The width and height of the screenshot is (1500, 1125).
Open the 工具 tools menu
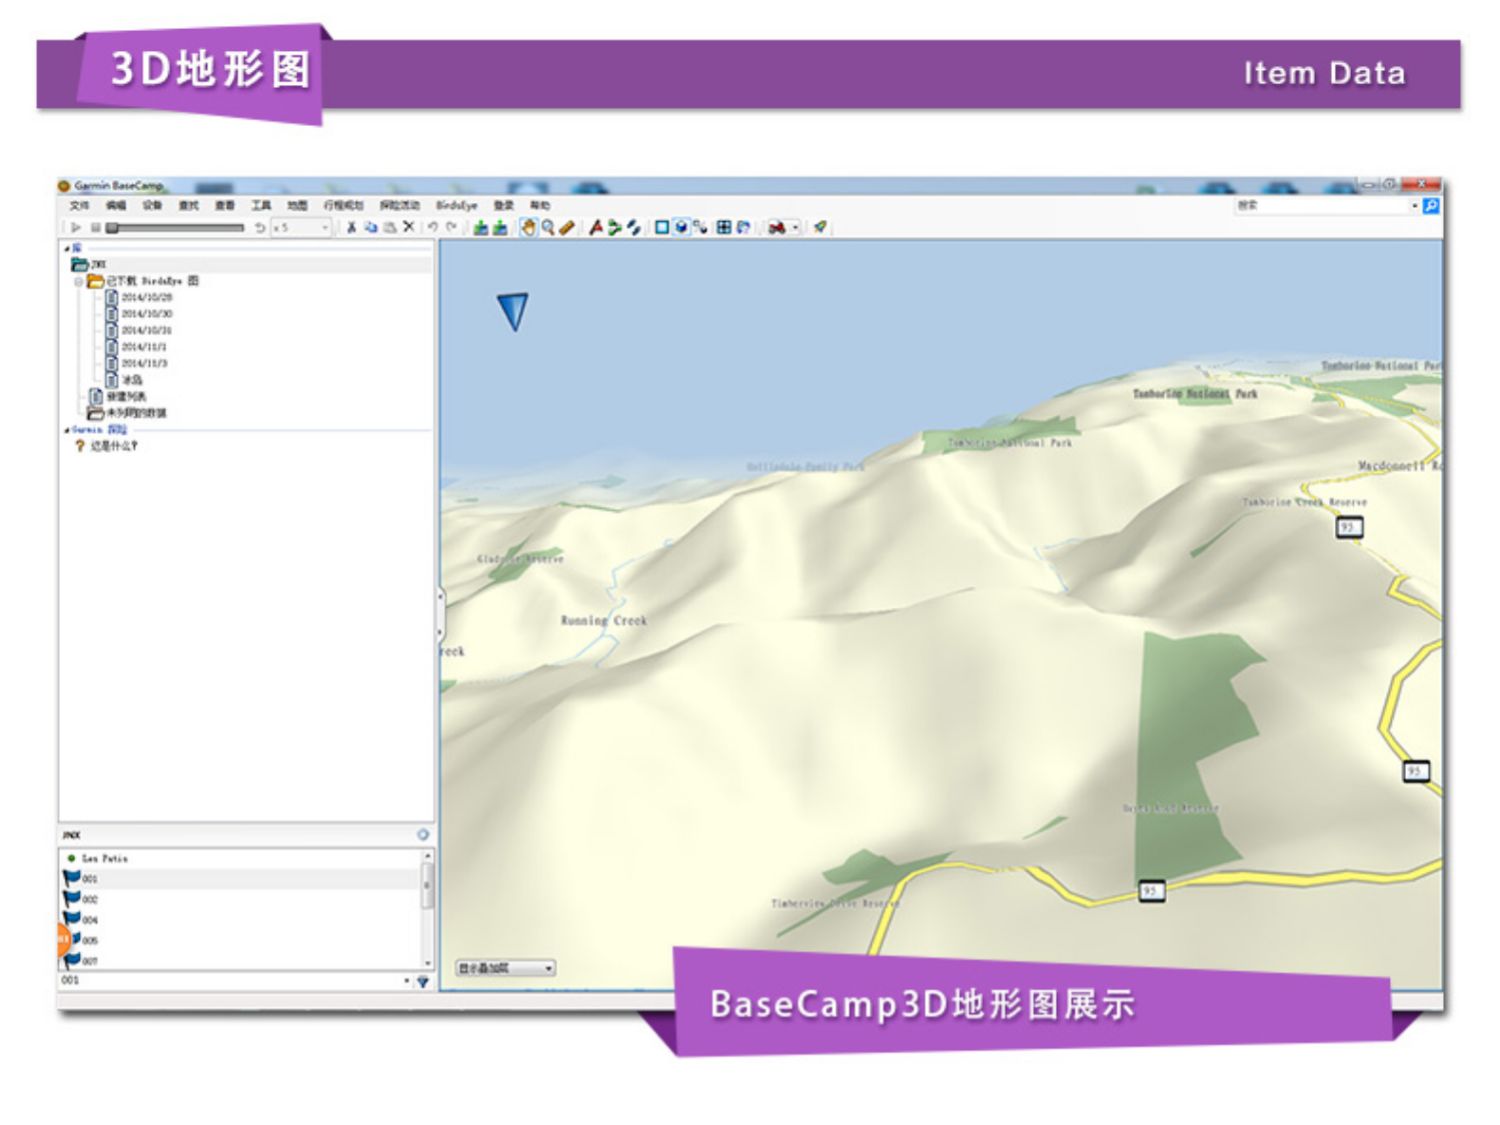coord(261,206)
